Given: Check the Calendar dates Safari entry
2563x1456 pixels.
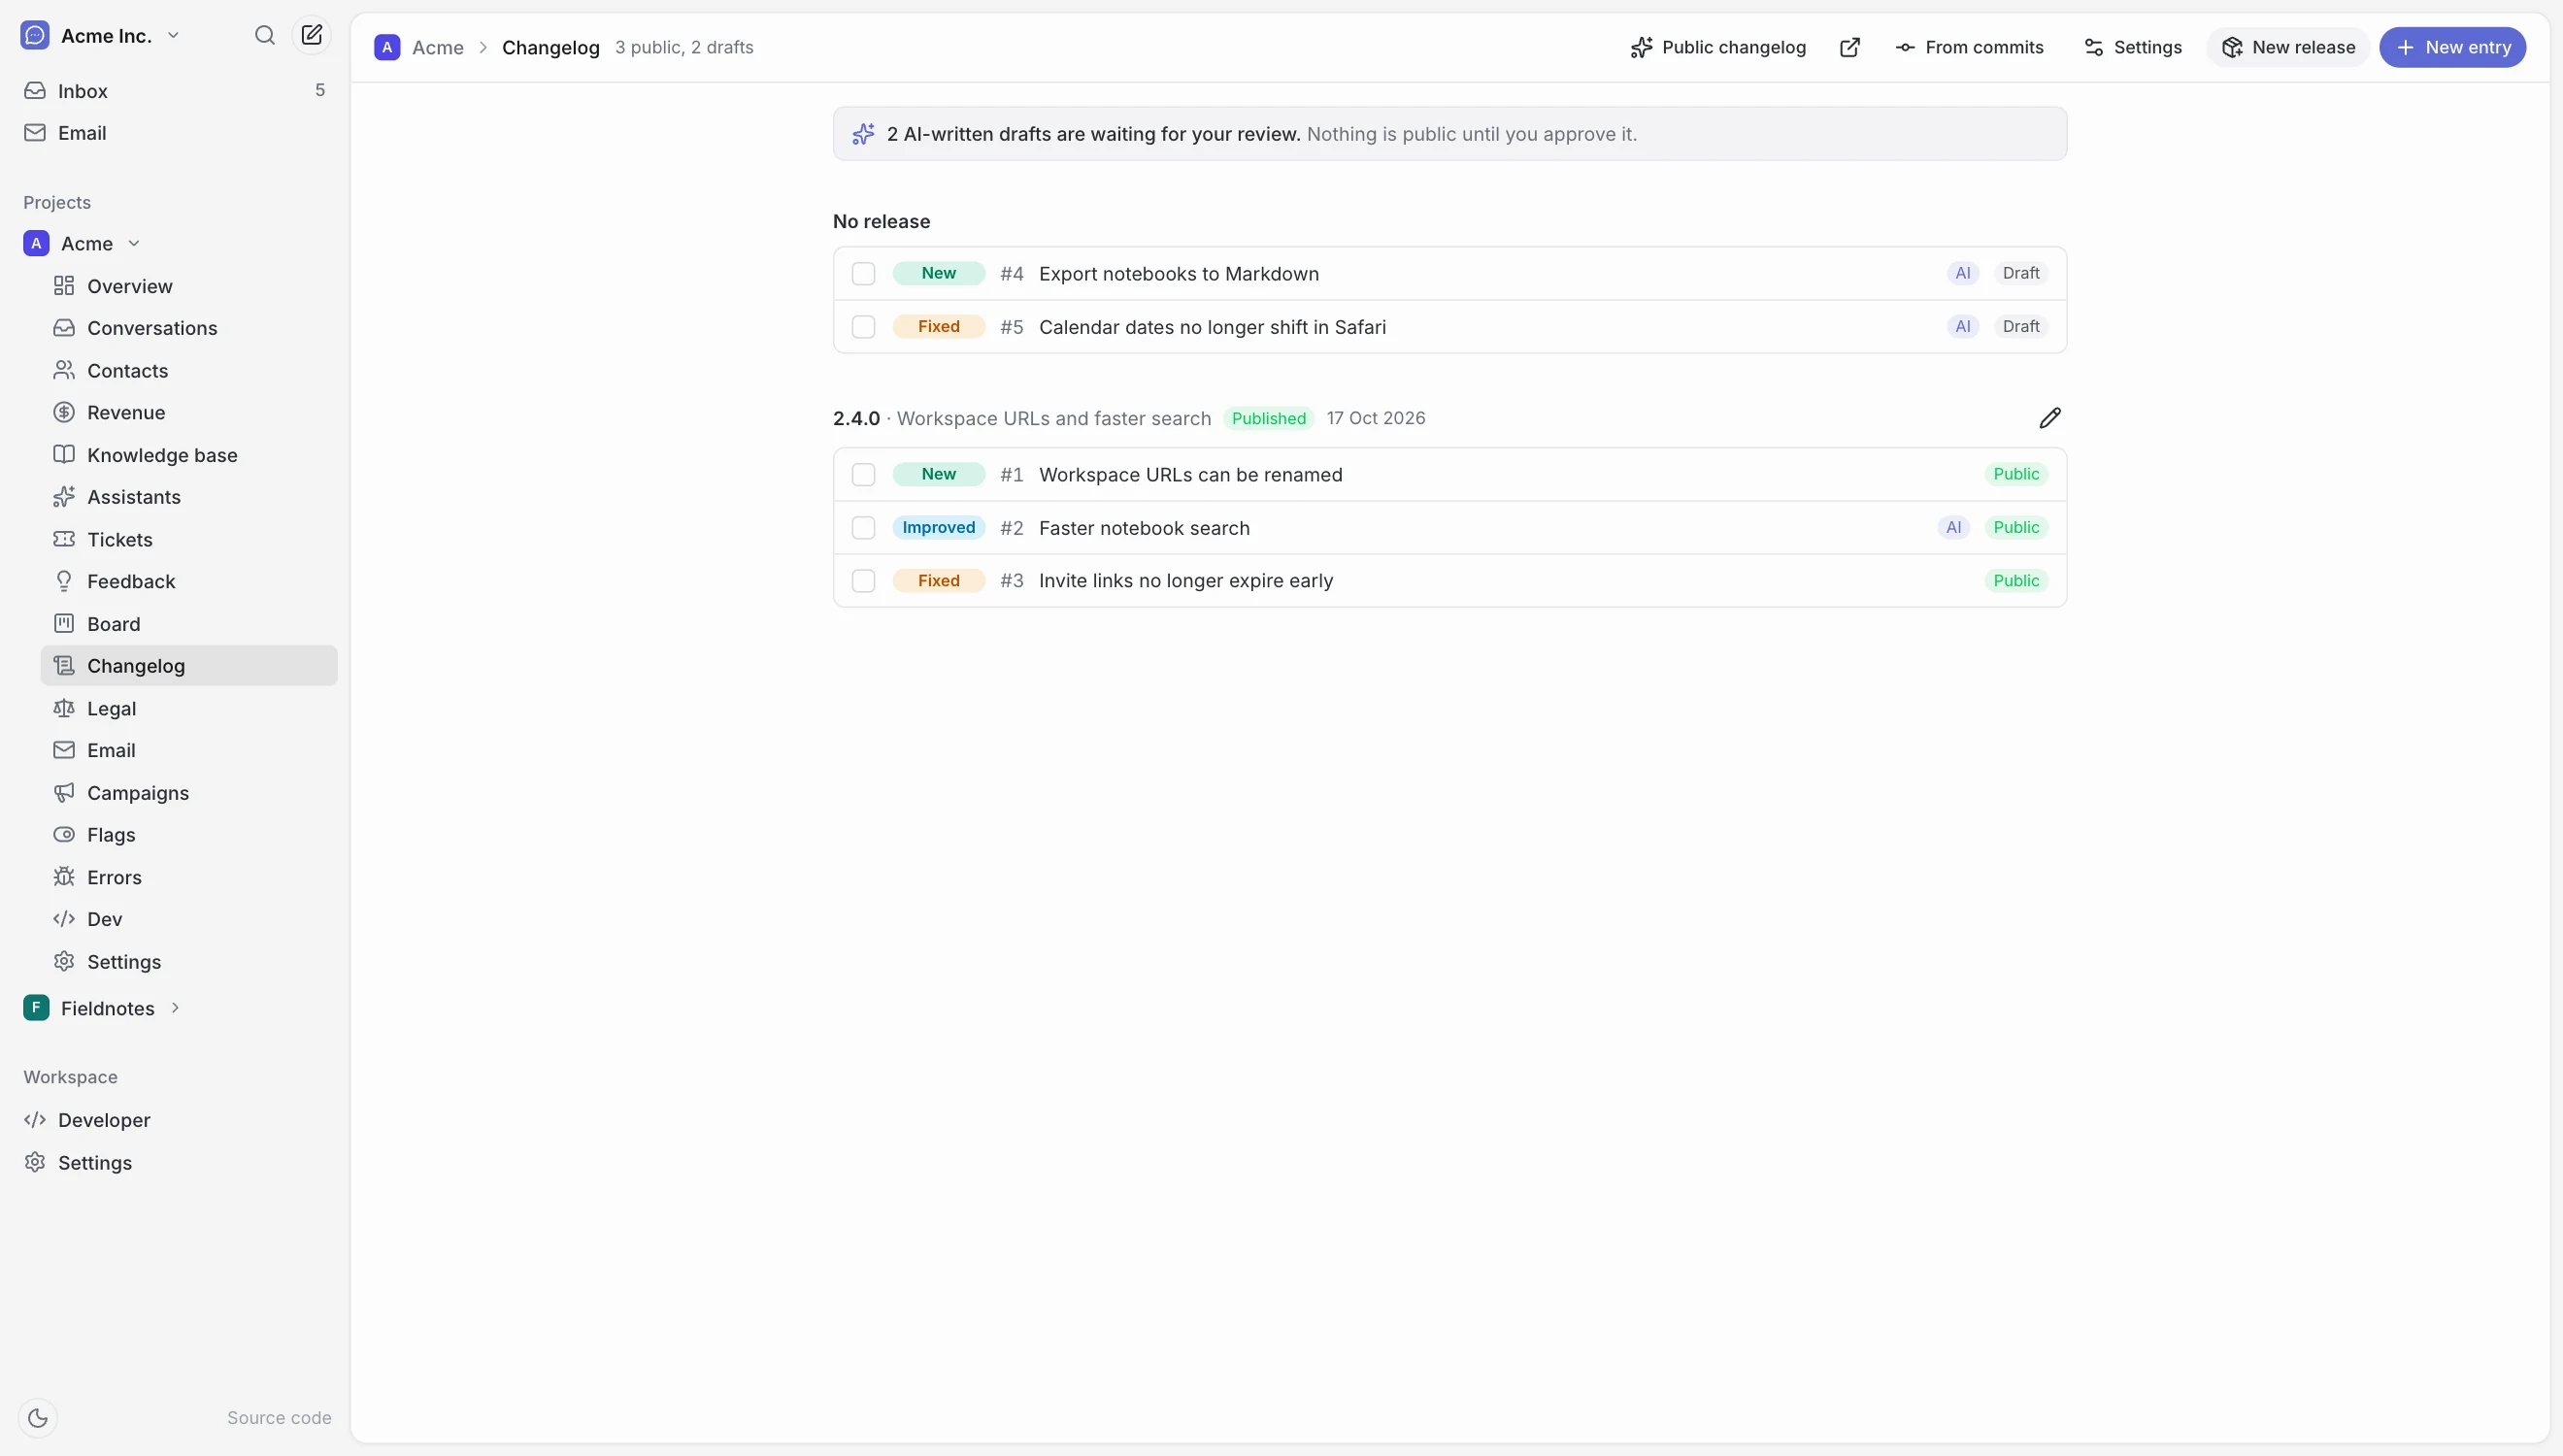Looking at the screenshot, I should point(863,327).
